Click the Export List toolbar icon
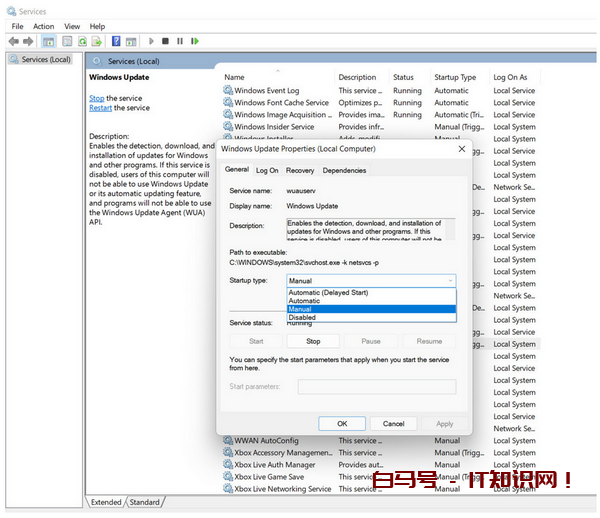600x518 pixels. [98, 41]
